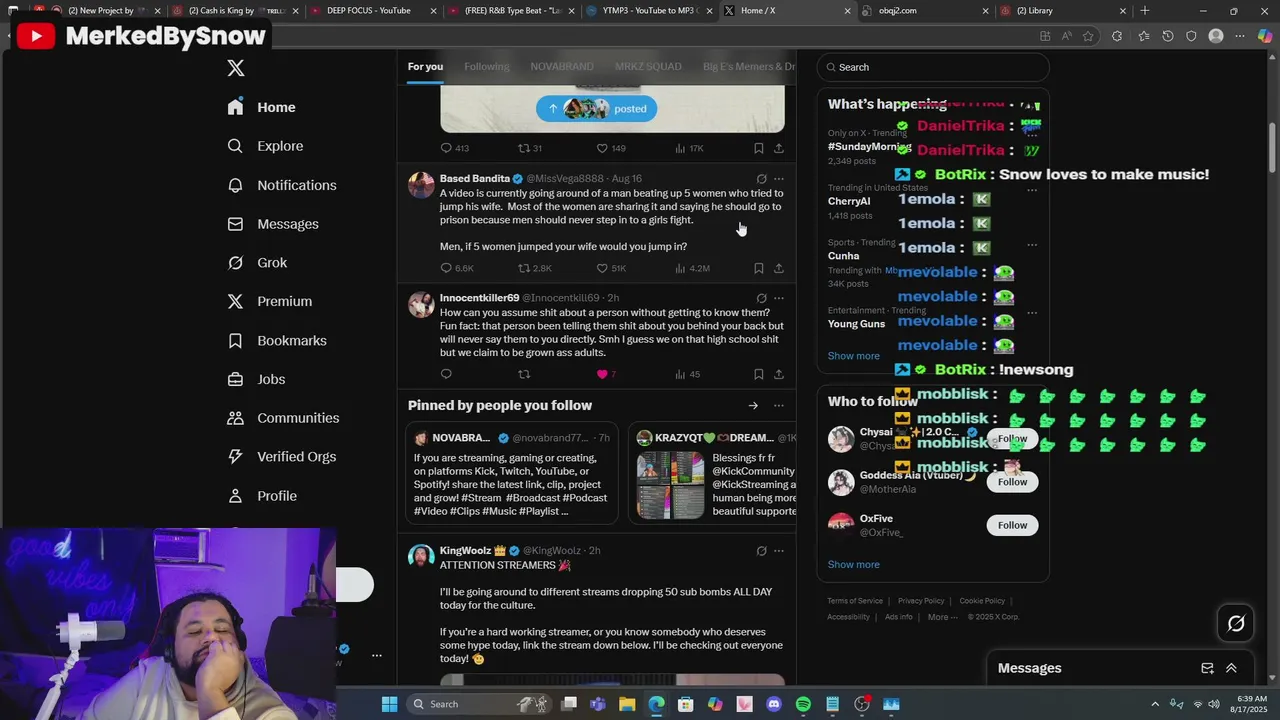This screenshot has height=720, width=1280.
Task: Open Verified Orgs in sidebar
Action: (x=281, y=456)
